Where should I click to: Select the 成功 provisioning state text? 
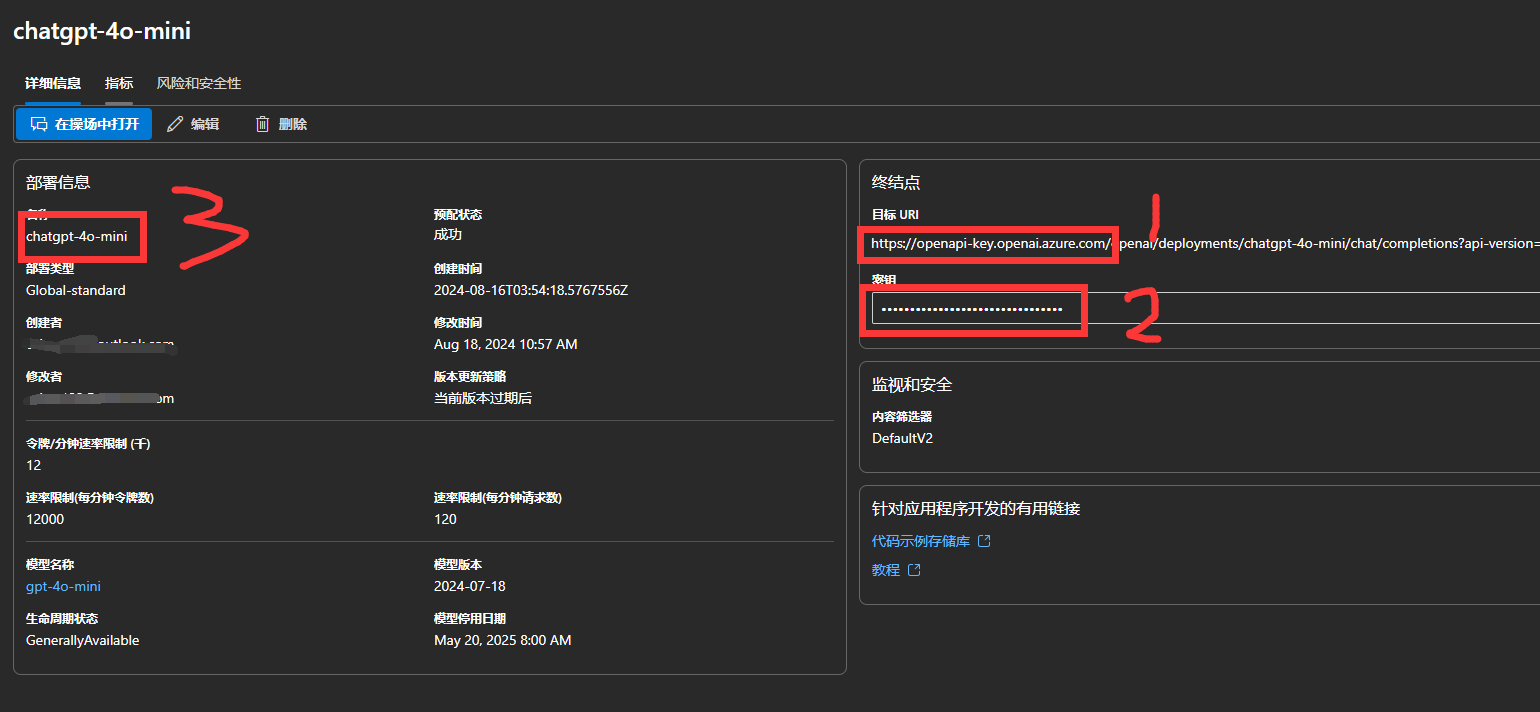tap(448, 235)
